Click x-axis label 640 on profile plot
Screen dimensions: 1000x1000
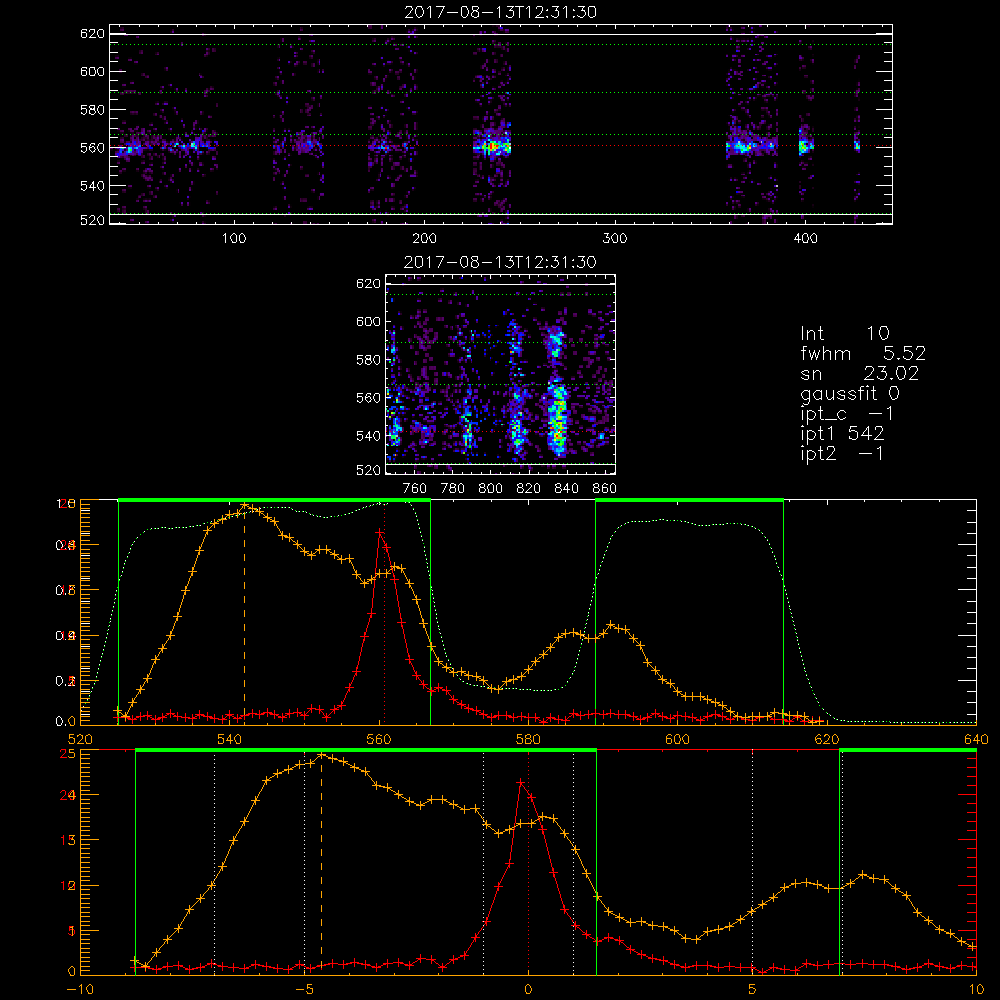[x=976, y=739]
